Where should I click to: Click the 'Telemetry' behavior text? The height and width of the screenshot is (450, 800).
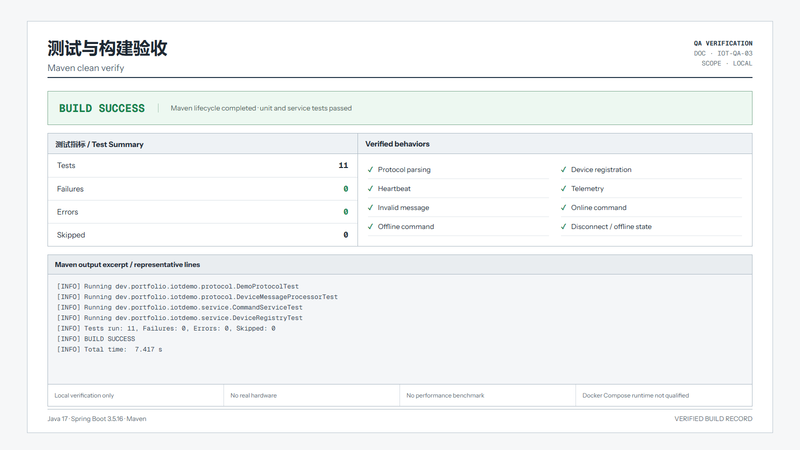point(587,188)
